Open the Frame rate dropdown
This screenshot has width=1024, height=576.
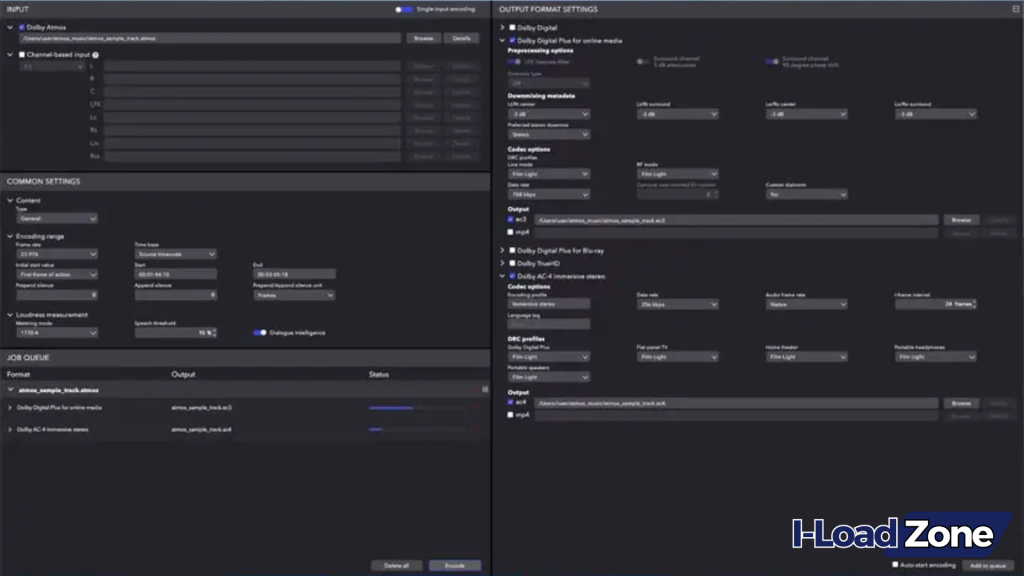click(x=56, y=254)
